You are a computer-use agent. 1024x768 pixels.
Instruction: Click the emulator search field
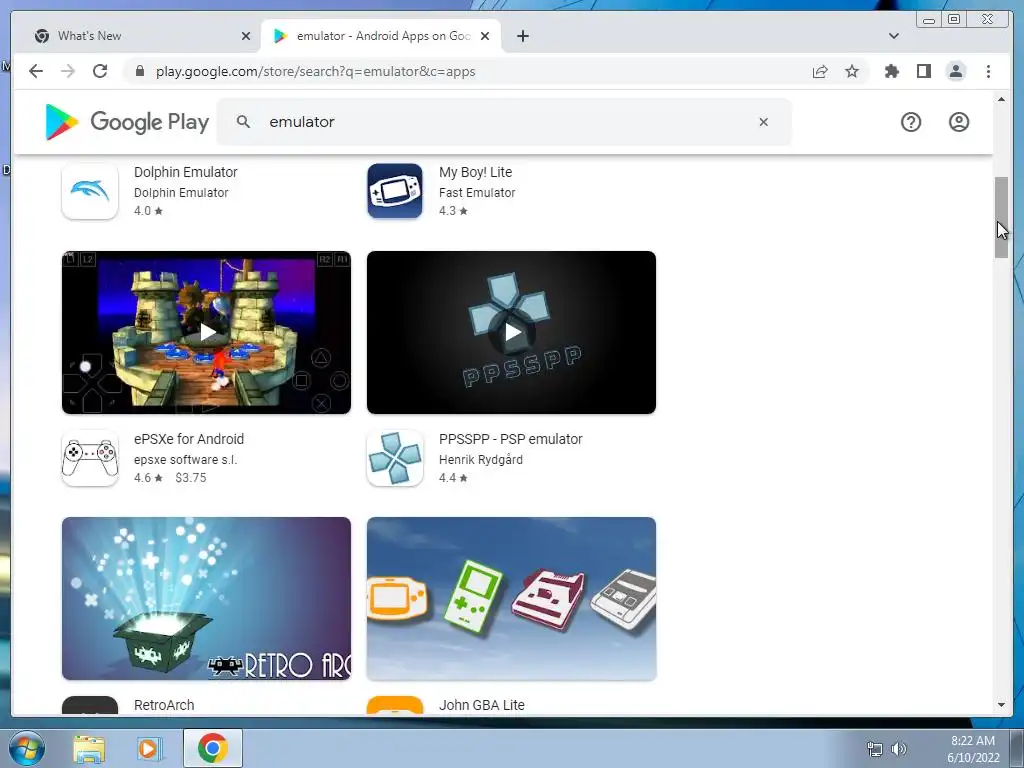pyautogui.click(x=503, y=121)
